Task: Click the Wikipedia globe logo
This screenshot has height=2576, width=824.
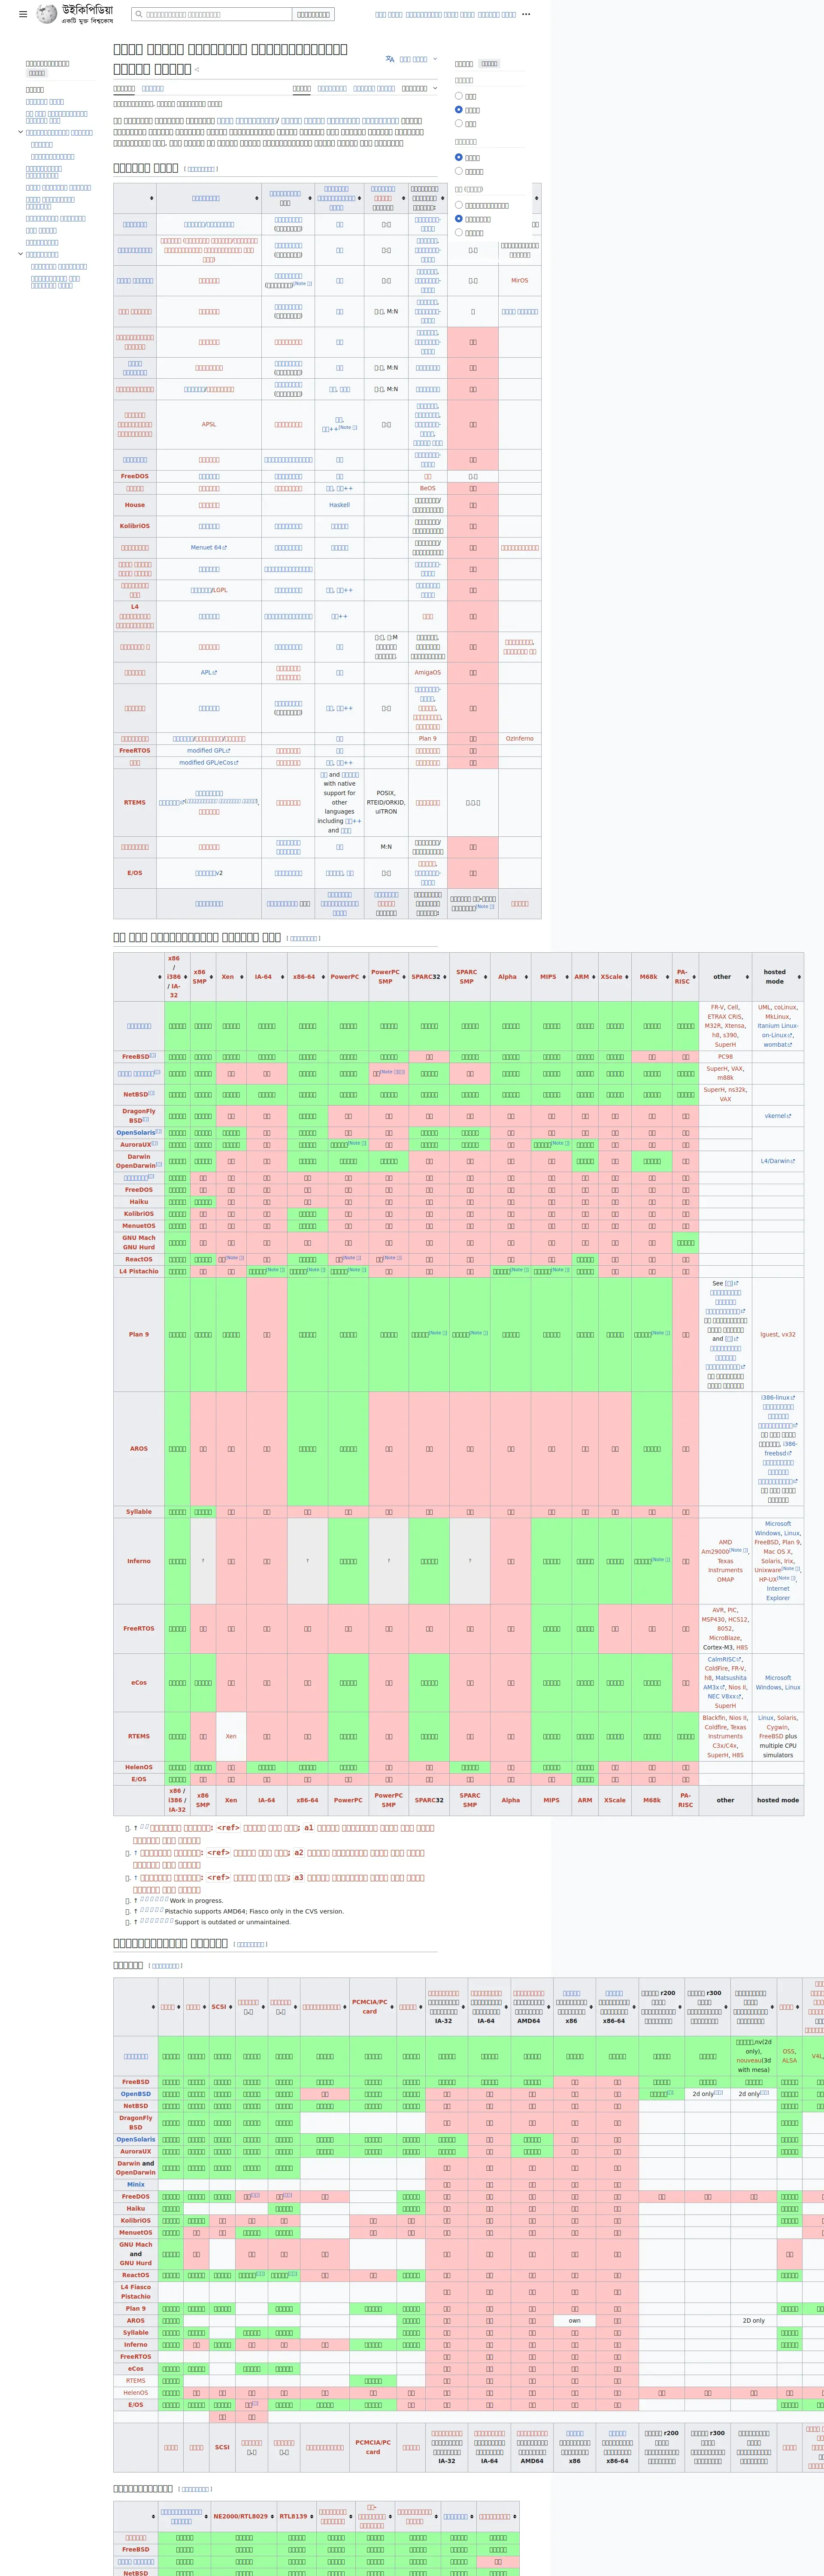Action: 47,14
